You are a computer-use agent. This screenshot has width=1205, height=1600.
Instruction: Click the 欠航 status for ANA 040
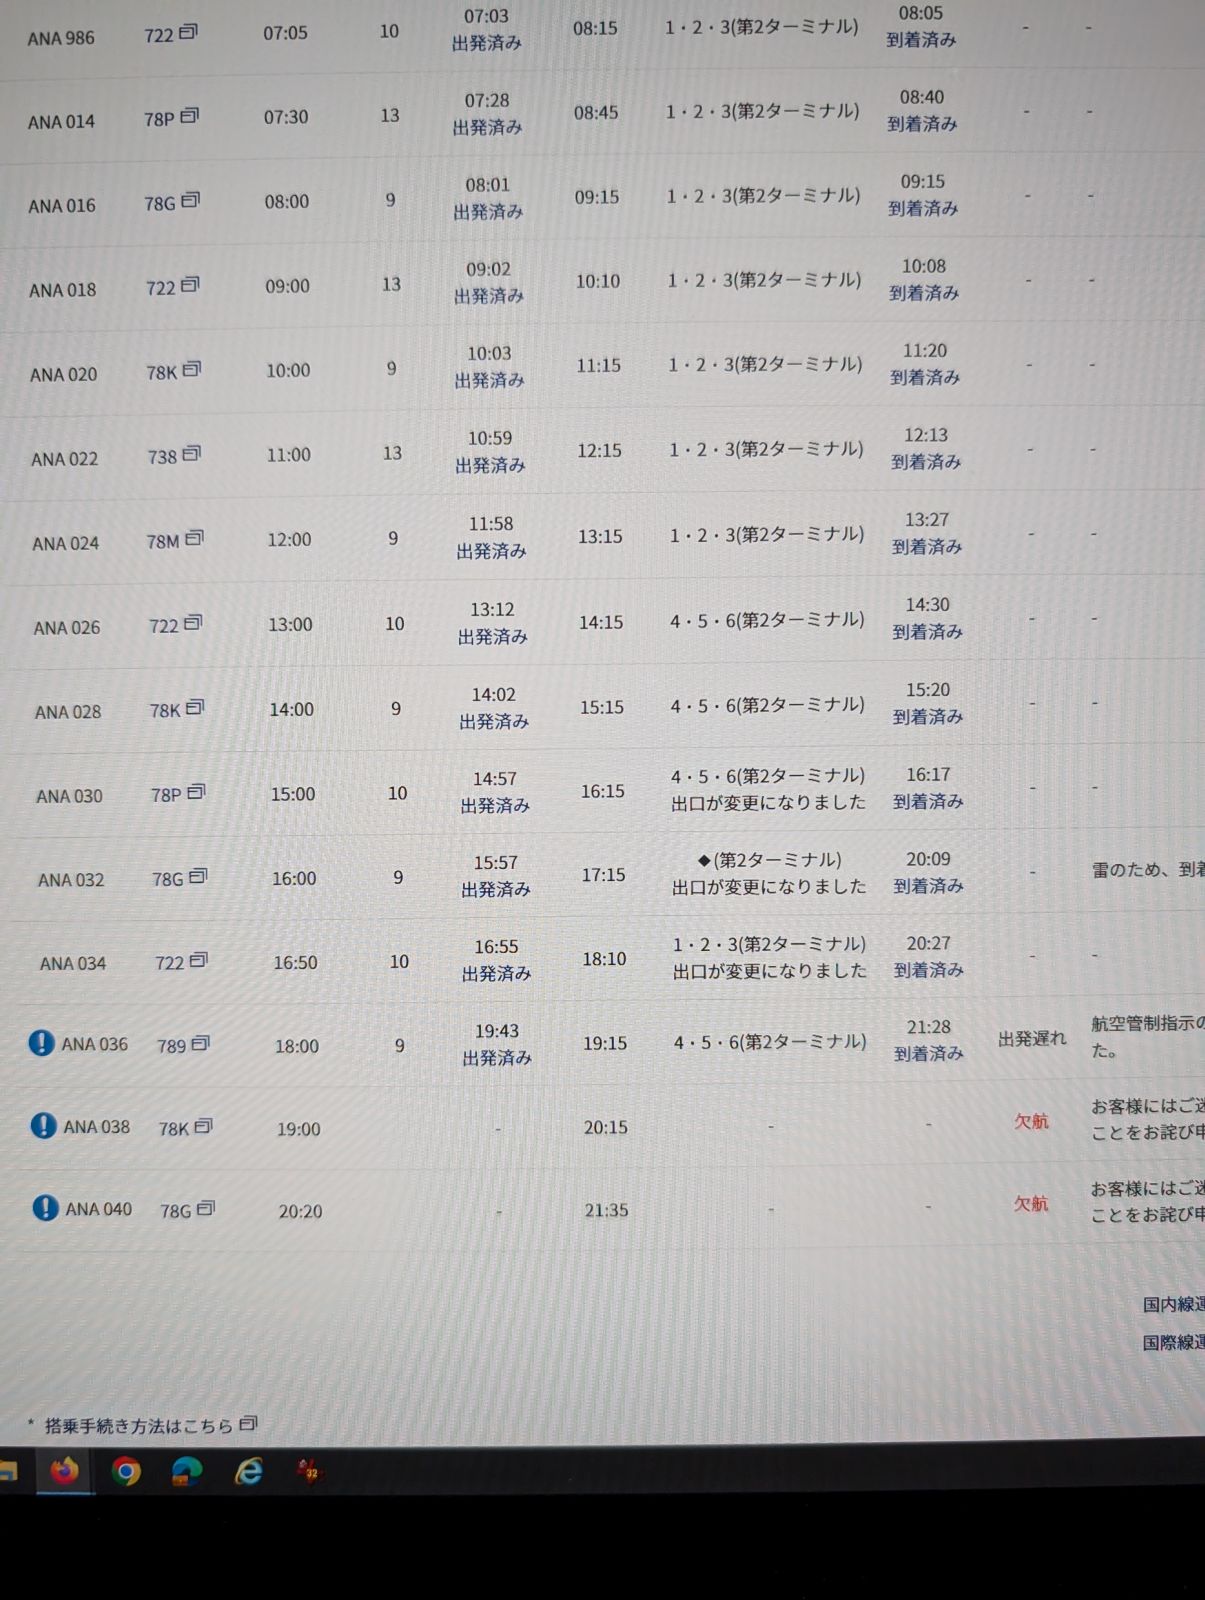point(1032,1204)
